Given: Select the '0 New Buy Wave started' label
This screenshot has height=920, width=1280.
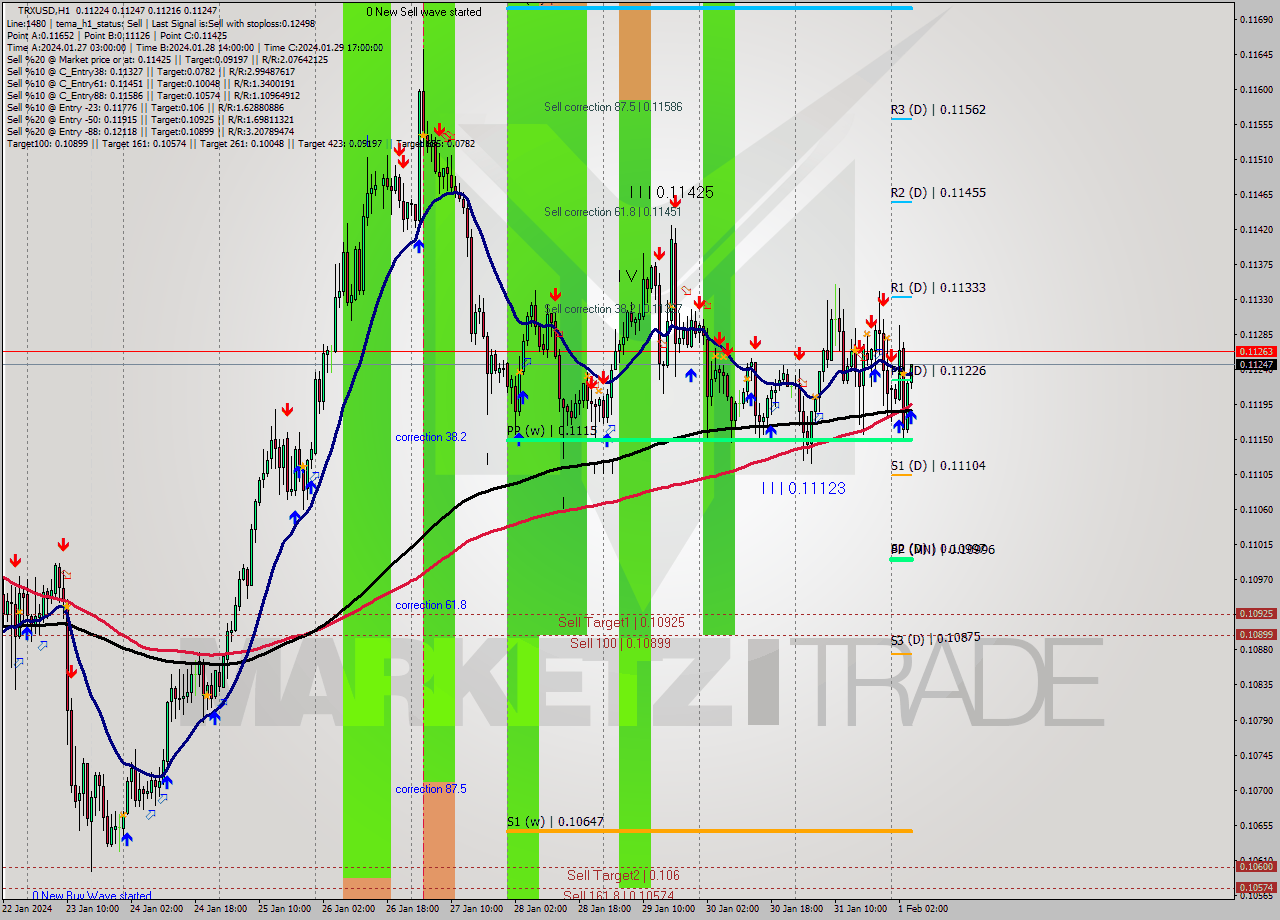Looking at the screenshot, I should [x=92, y=896].
